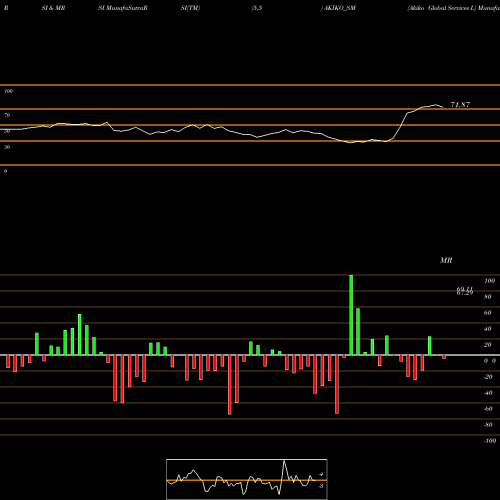Click the 'SI MunafaSutraR' header text
Viewport: 500px width, 500px height.
point(123,8)
